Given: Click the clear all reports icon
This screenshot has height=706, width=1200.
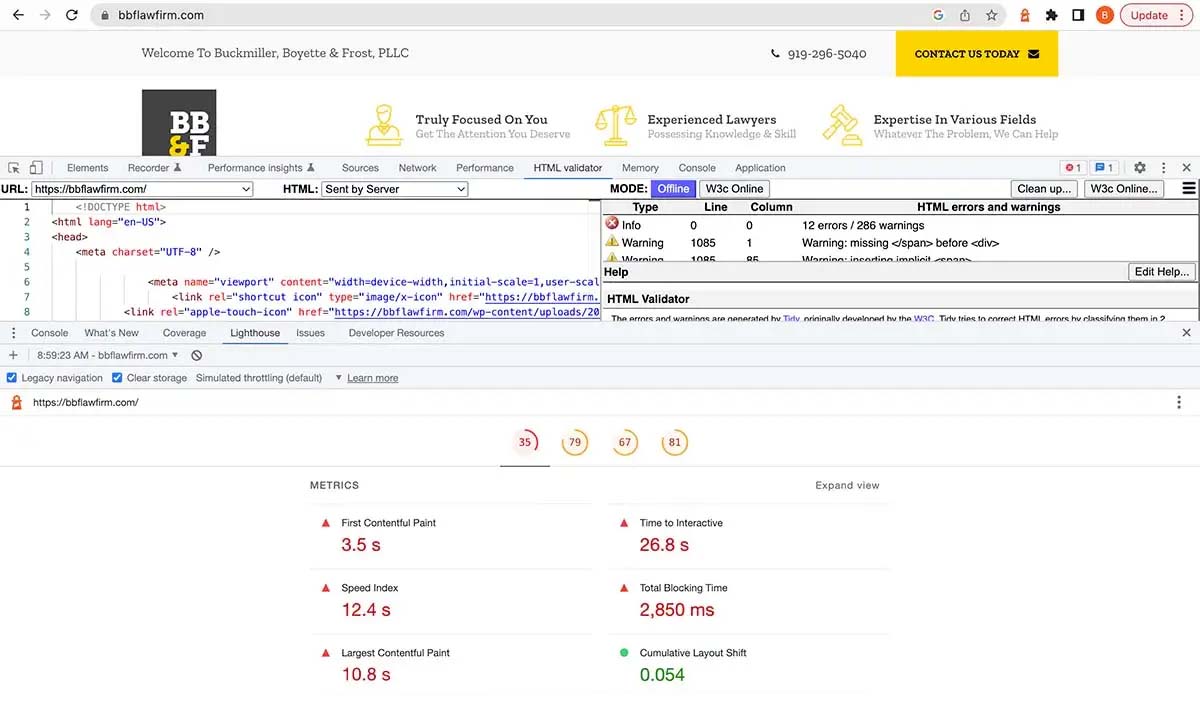Looking at the screenshot, I should (197, 355).
